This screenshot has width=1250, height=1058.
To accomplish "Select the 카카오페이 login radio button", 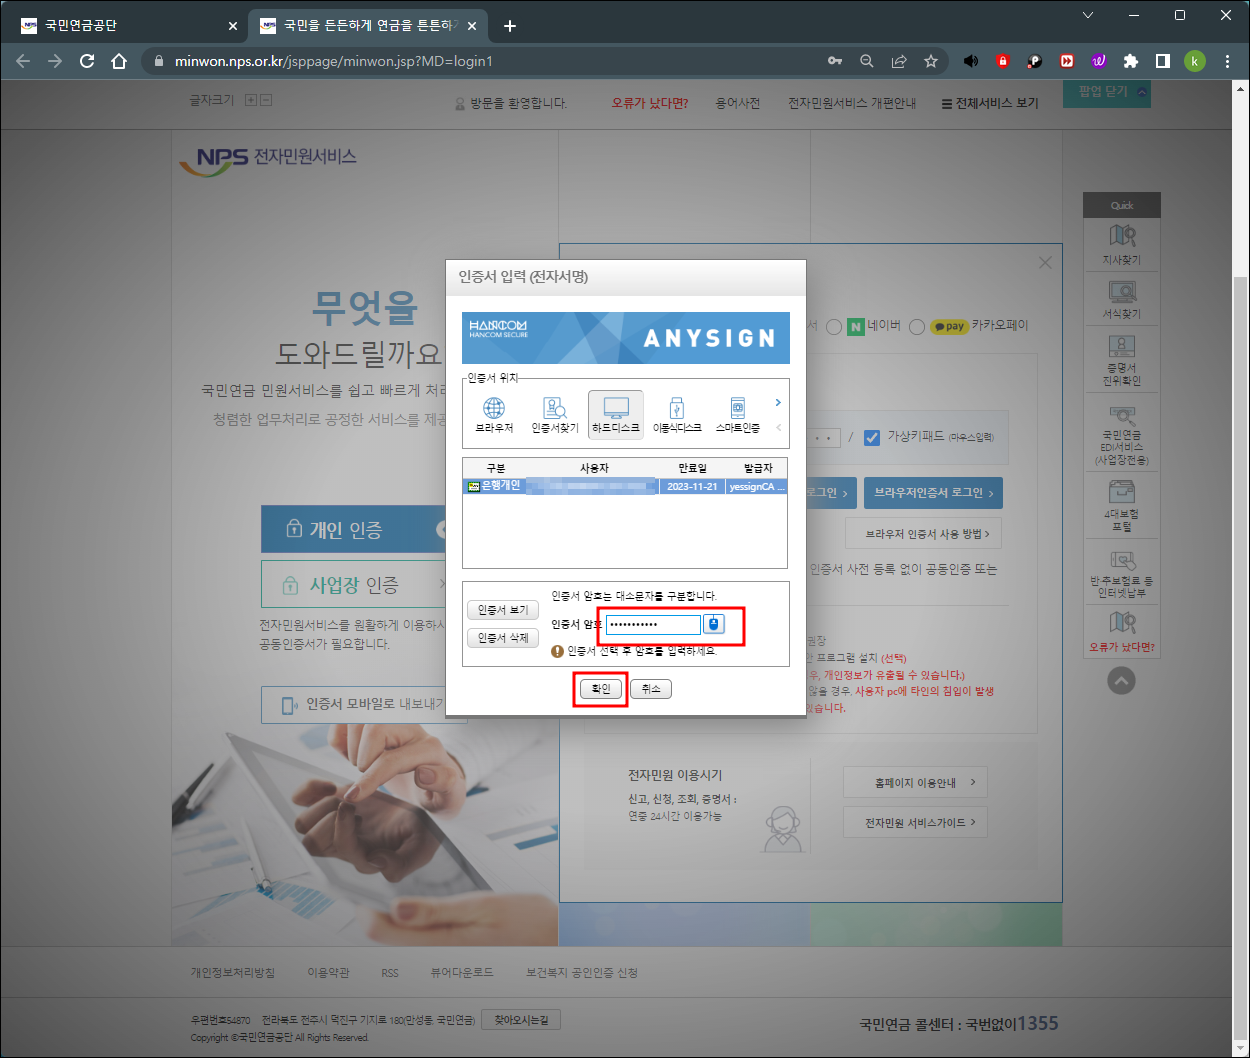I will tap(919, 326).
